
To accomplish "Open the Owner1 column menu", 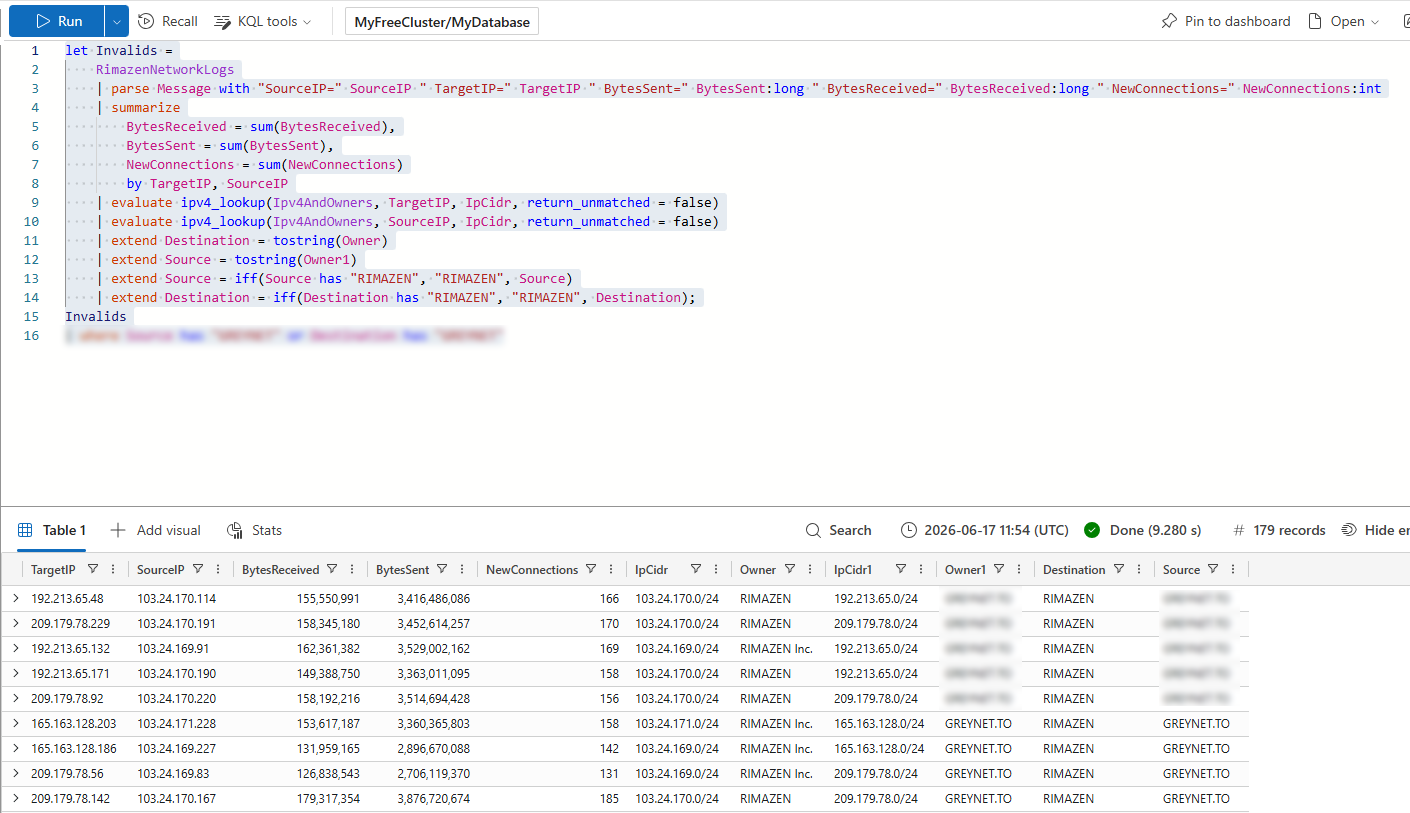I will 1020,569.
